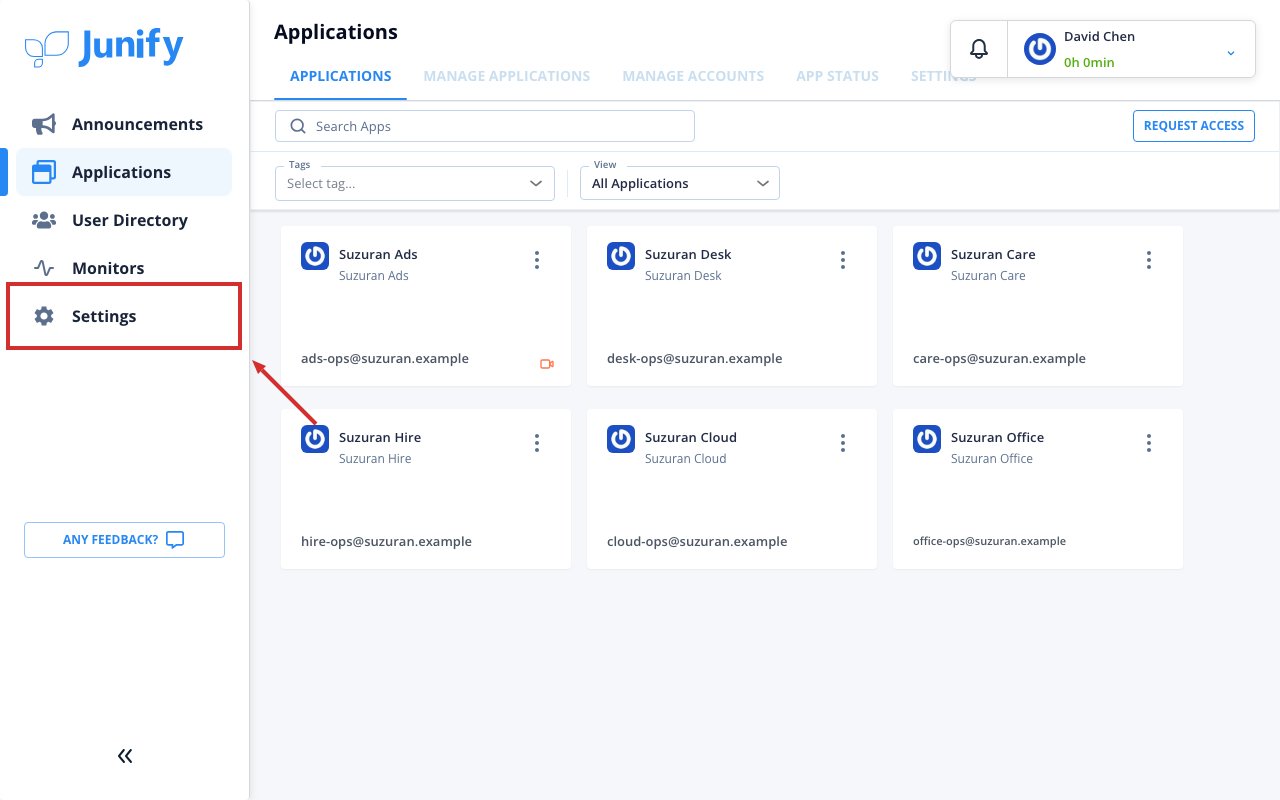This screenshot has height=800, width=1280.
Task: Collapse the sidebar with double chevron
Action: point(125,756)
